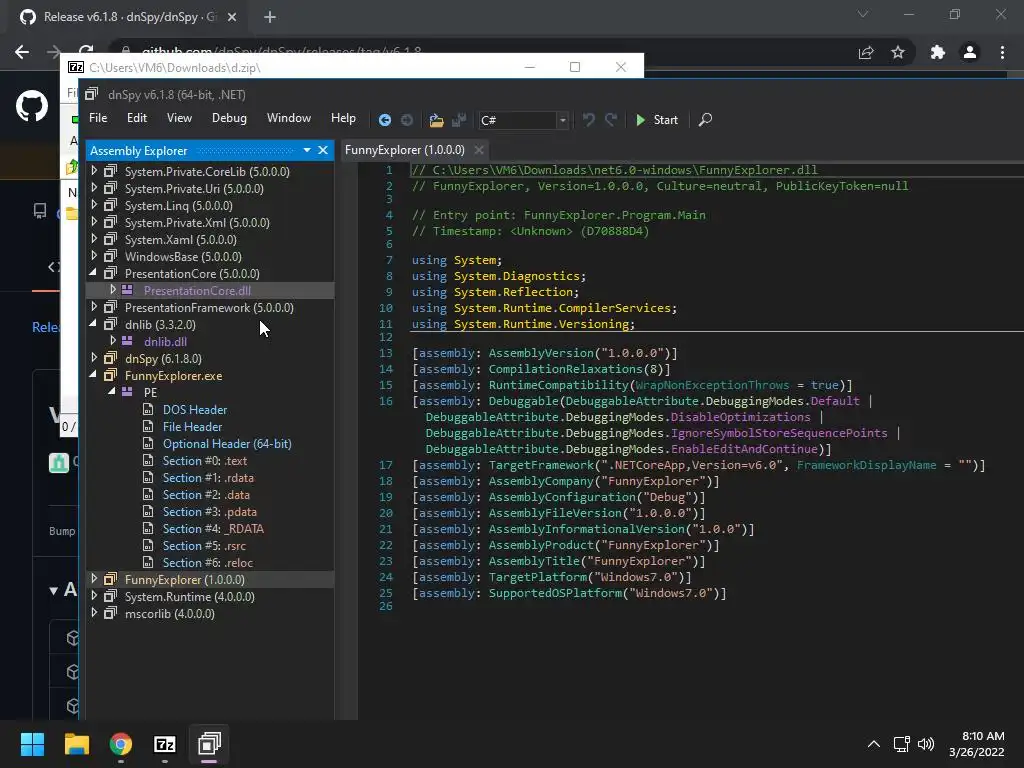
Task: Click the Save all icon in dnSpy toolbar
Action: click(459, 120)
